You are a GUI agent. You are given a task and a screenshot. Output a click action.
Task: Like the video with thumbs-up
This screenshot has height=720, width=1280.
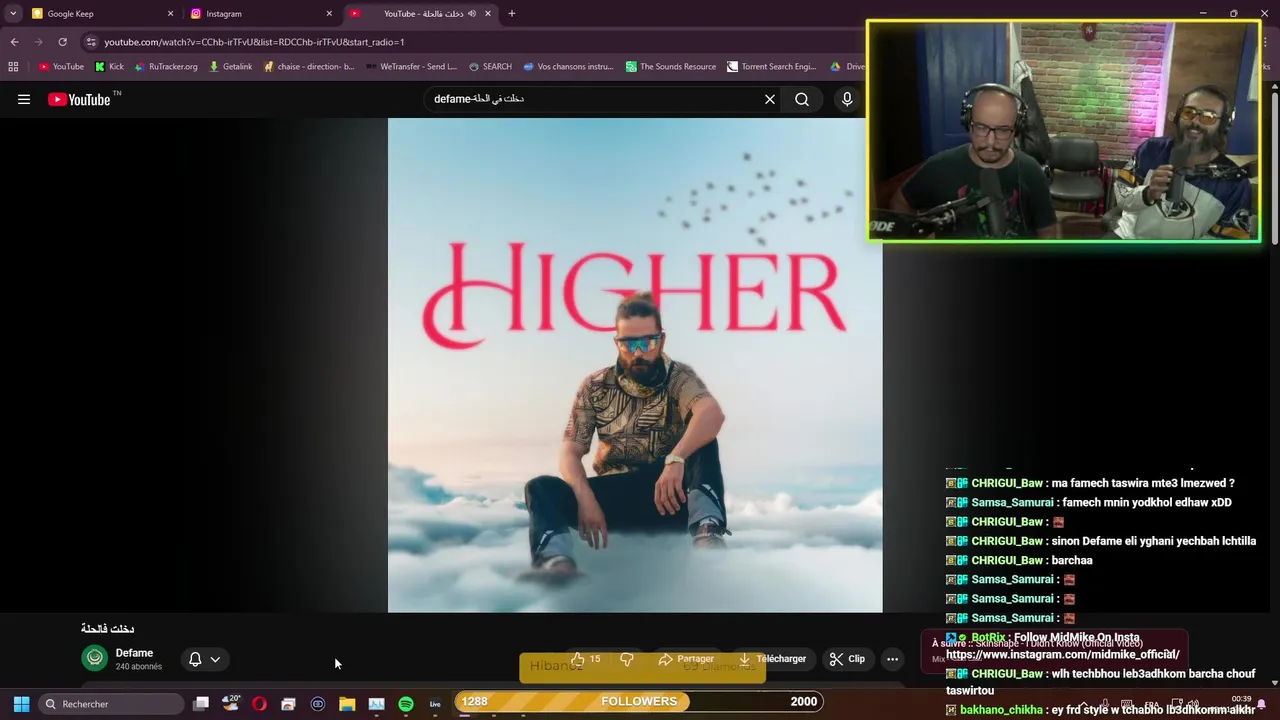pyautogui.click(x=585, y=659)
